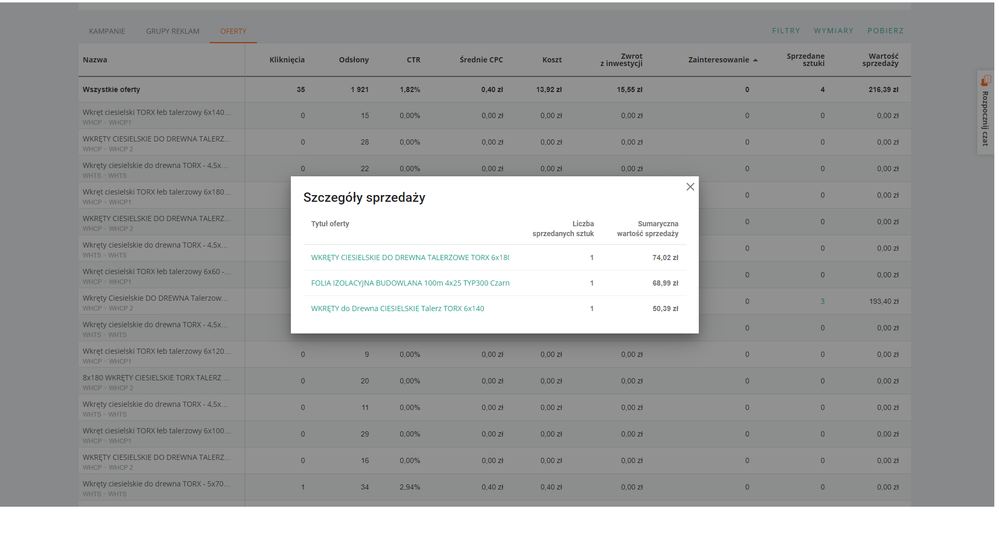Sort table by Odsłony column
999x541 pixels.
tap(353, 60)
